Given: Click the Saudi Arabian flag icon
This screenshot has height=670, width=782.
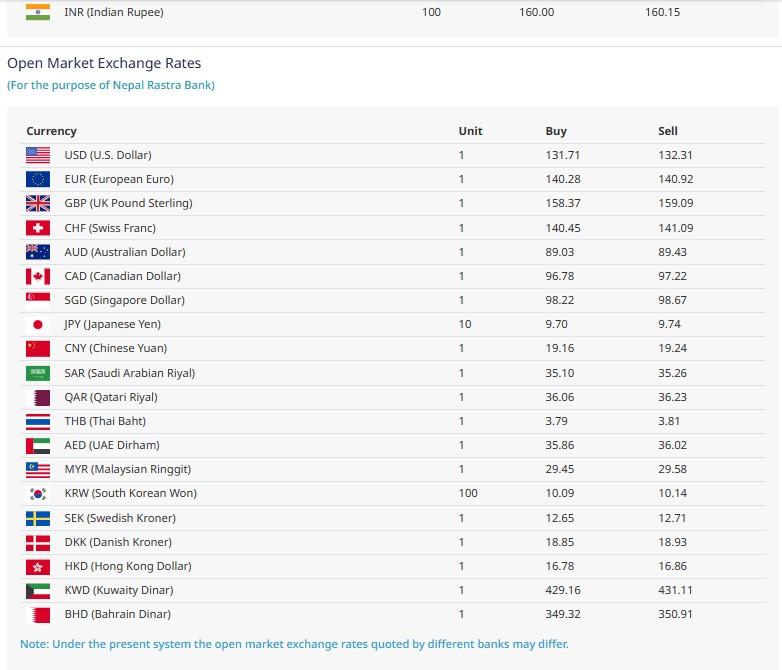Looking at the screenshot, I should pos(38,373).
